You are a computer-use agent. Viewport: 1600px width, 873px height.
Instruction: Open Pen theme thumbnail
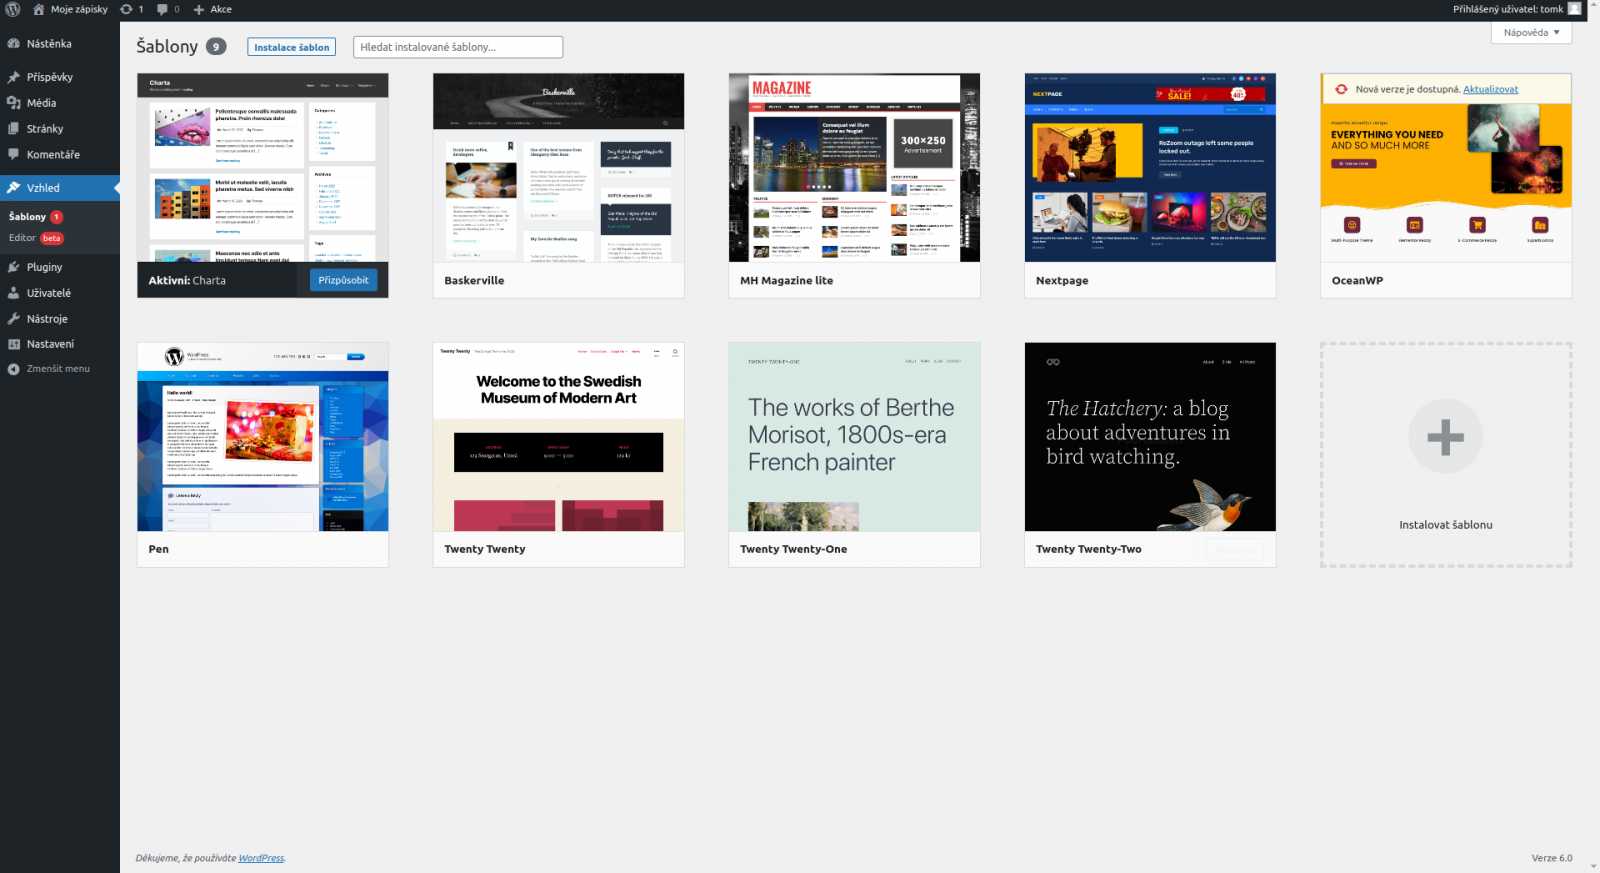[x=262, y=437]
